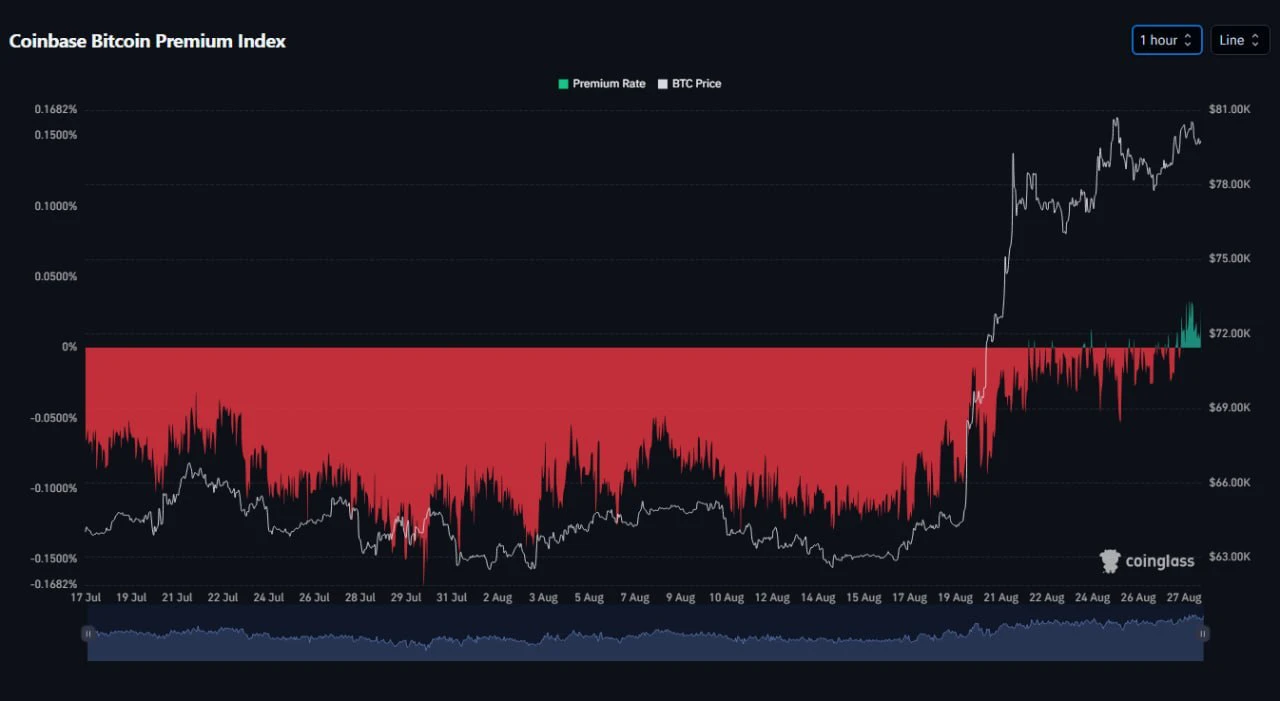Click the 22 Aug date label
The image size is (1280, 701).
[x=1046, y=598]
